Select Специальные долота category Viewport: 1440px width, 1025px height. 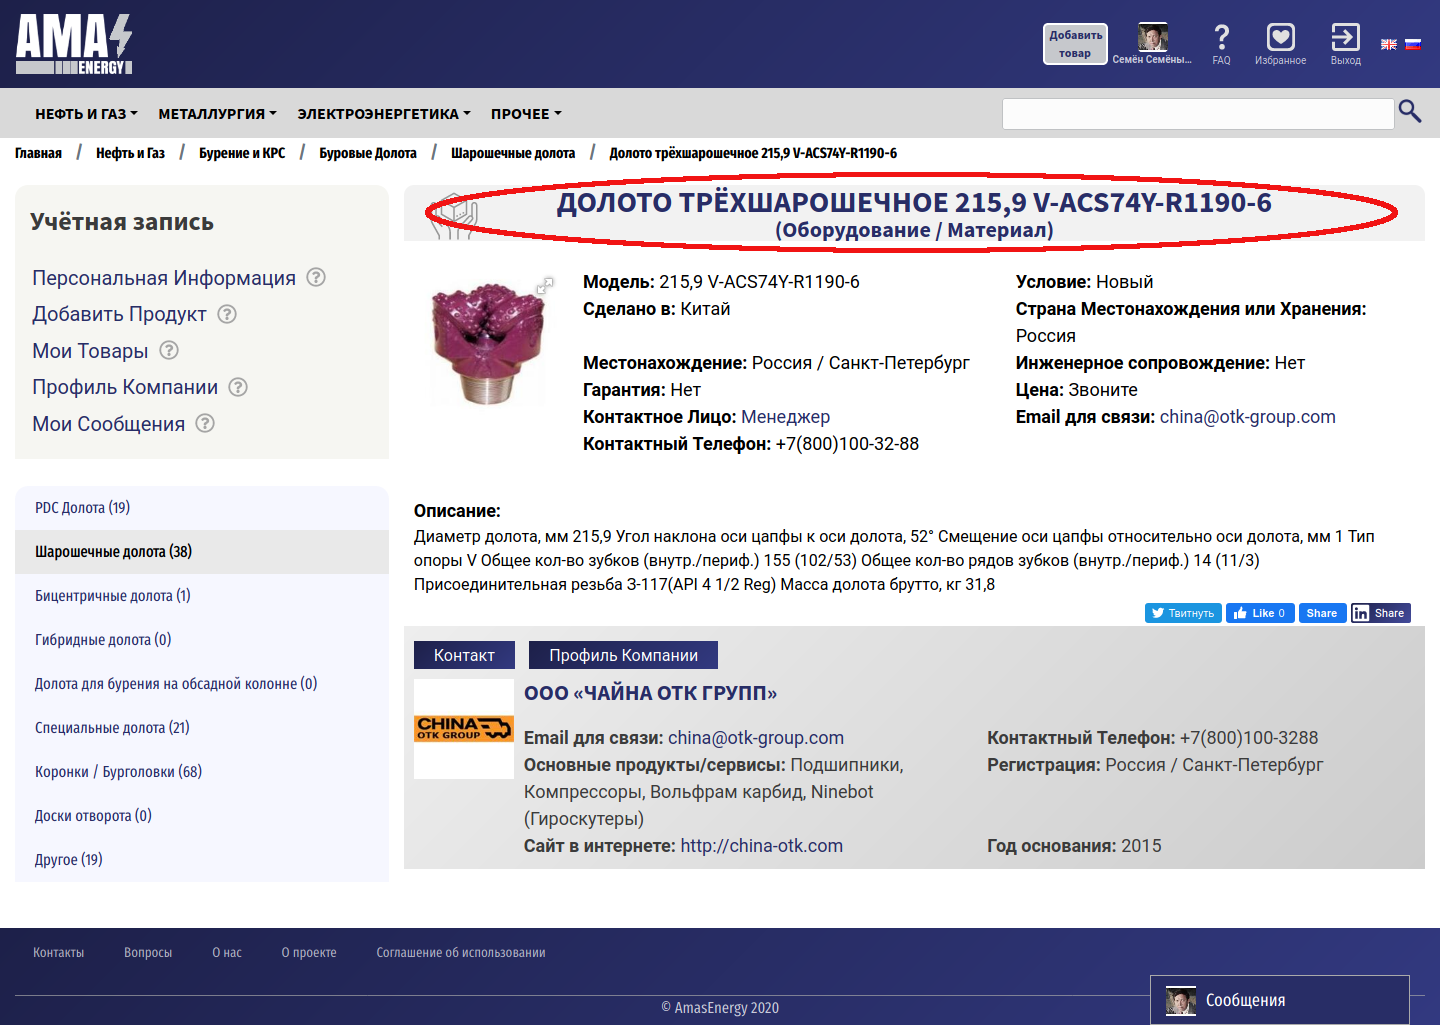point(112,728)
